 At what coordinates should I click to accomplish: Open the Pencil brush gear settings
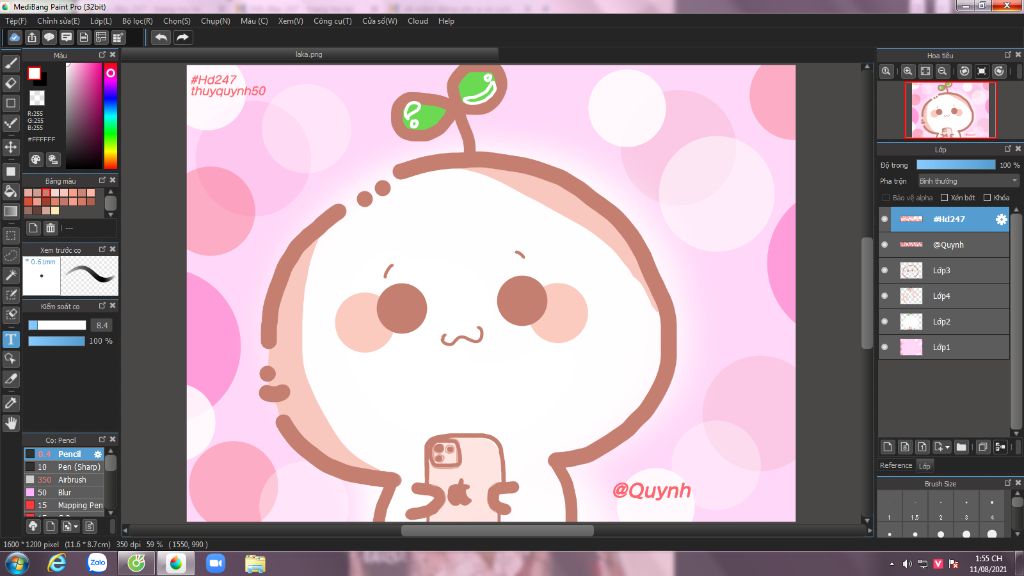pyautogui.click(x=98, y=454)
